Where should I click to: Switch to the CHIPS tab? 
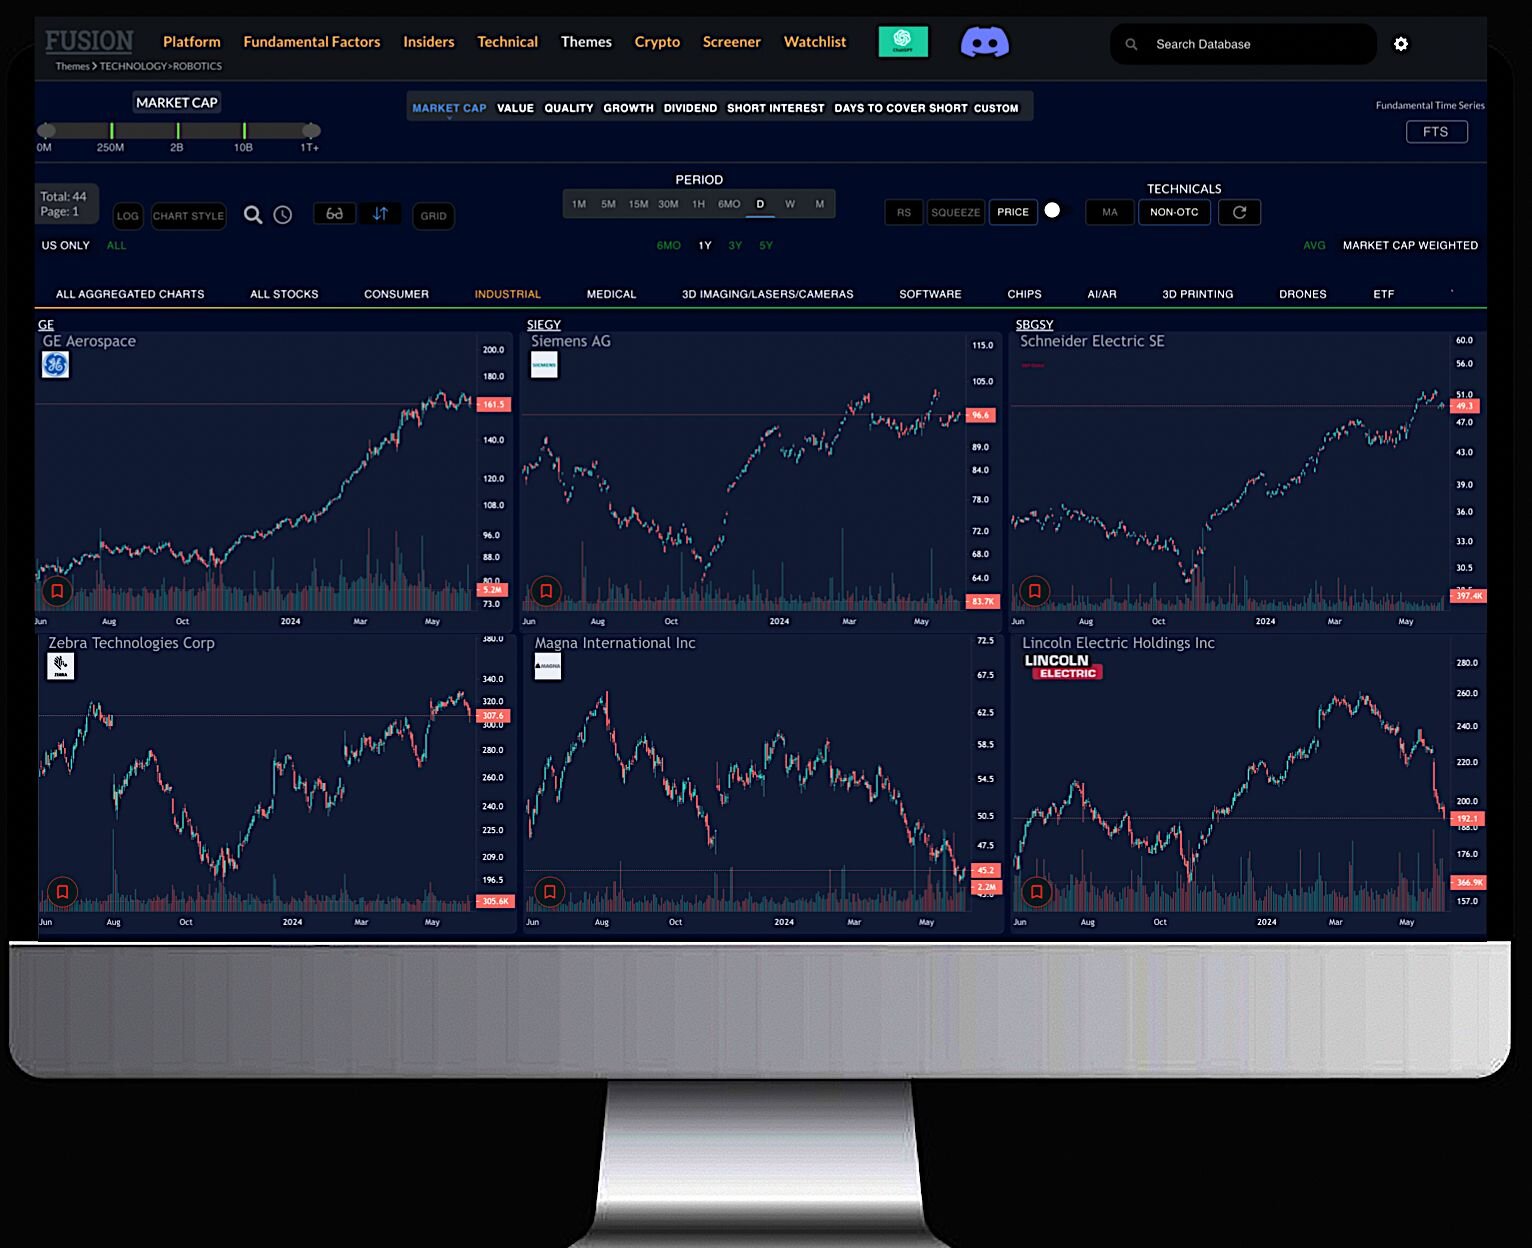point(1024,294)
